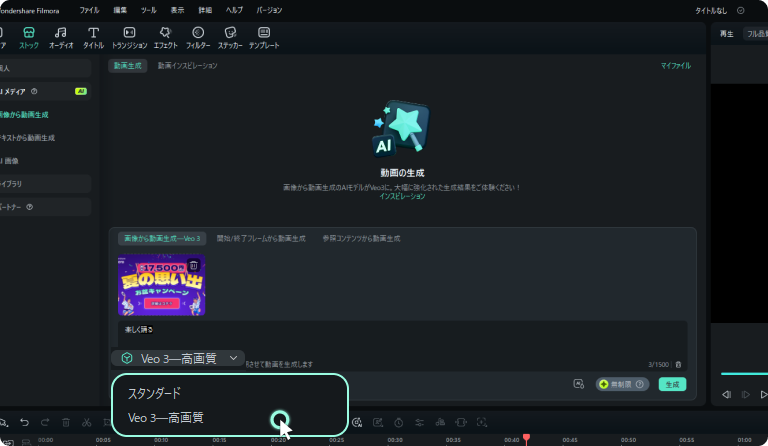Viewport: 768px width, 446px height.
Task: Step forward one frame in preview
Action: [x=745, y=394]
